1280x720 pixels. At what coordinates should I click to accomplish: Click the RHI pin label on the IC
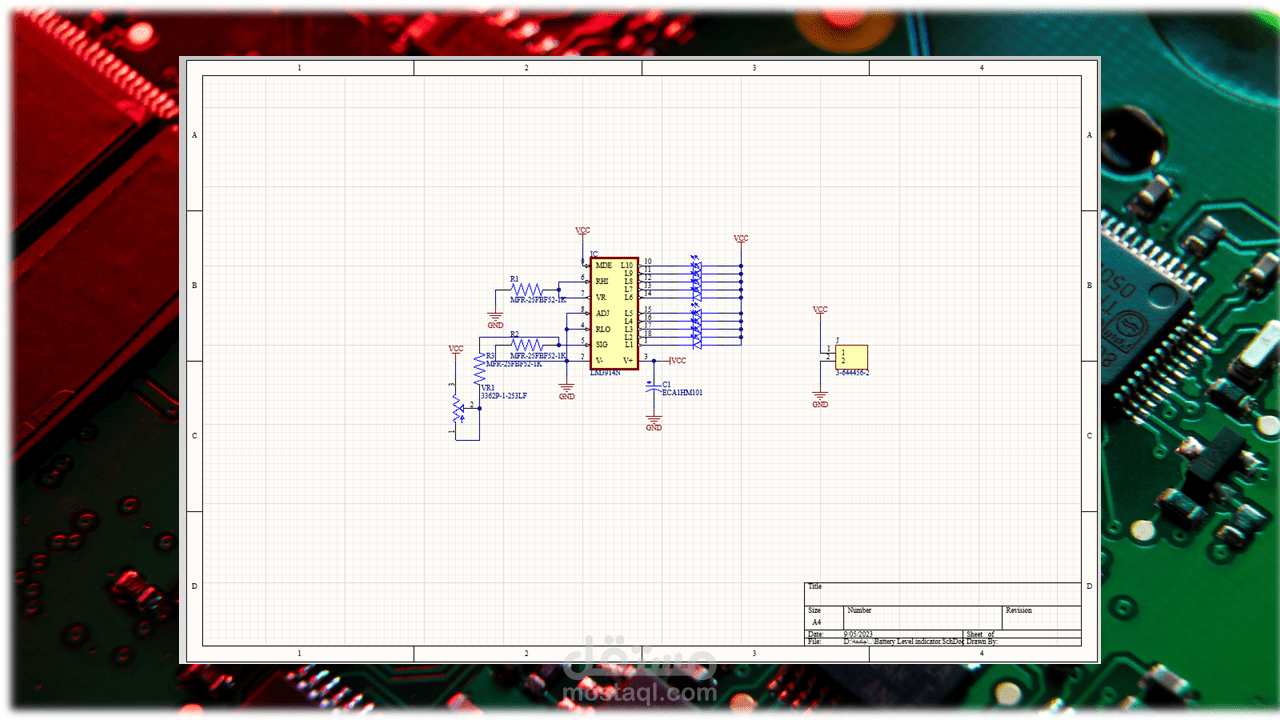pos(602,281)
